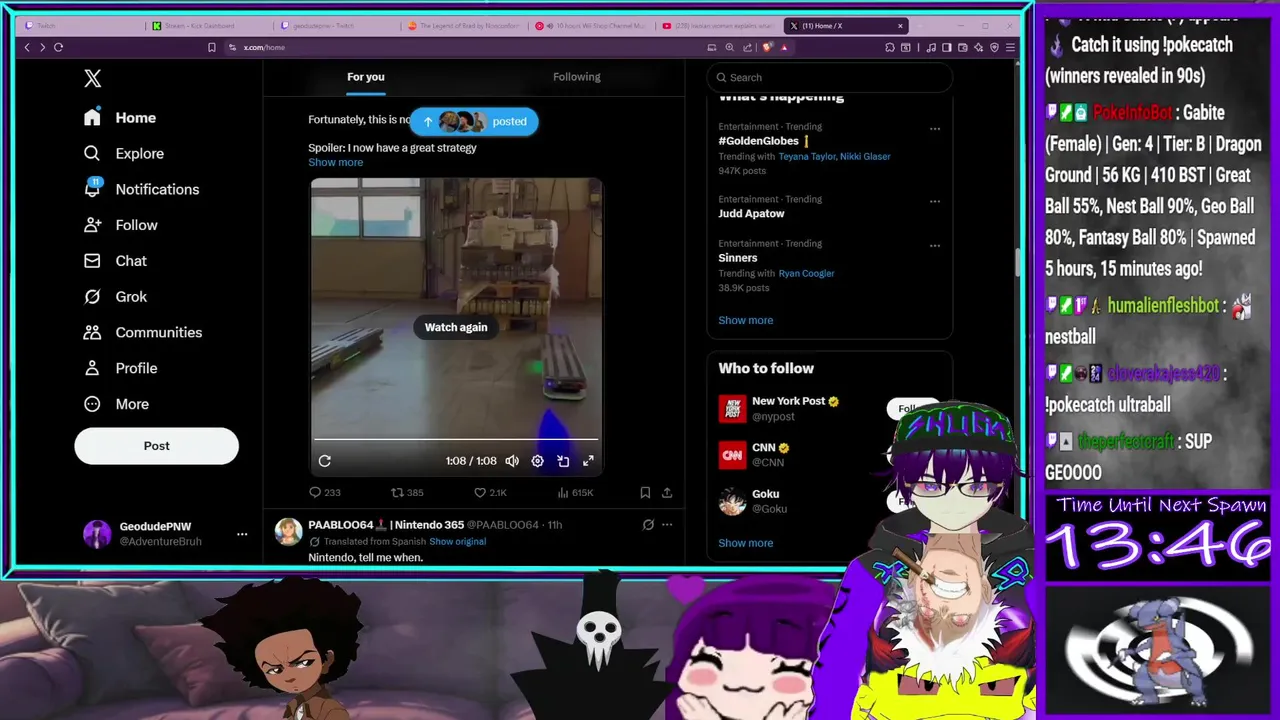The height and width of the screenshot is (720, 1280).
Task: Expand the tweet's Show more link
Action: tap(336, 162)
